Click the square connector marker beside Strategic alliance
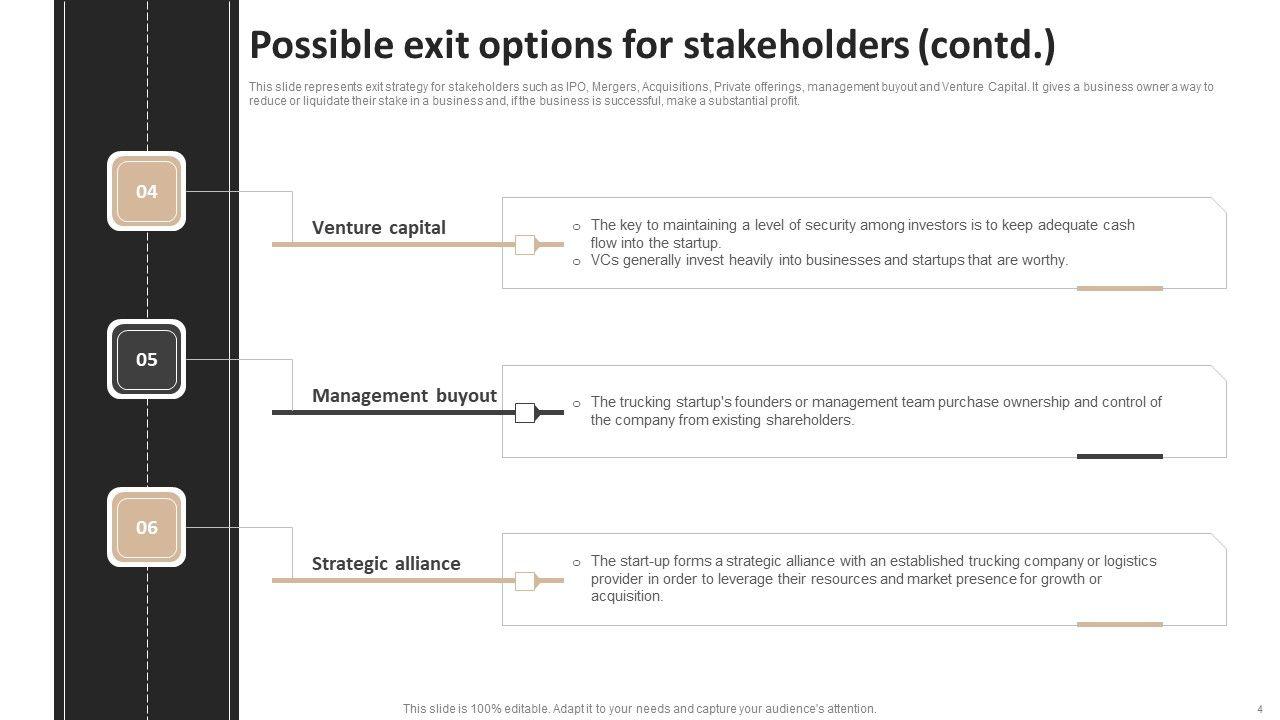Screen dimensions: 1280x720 (525, 580)
